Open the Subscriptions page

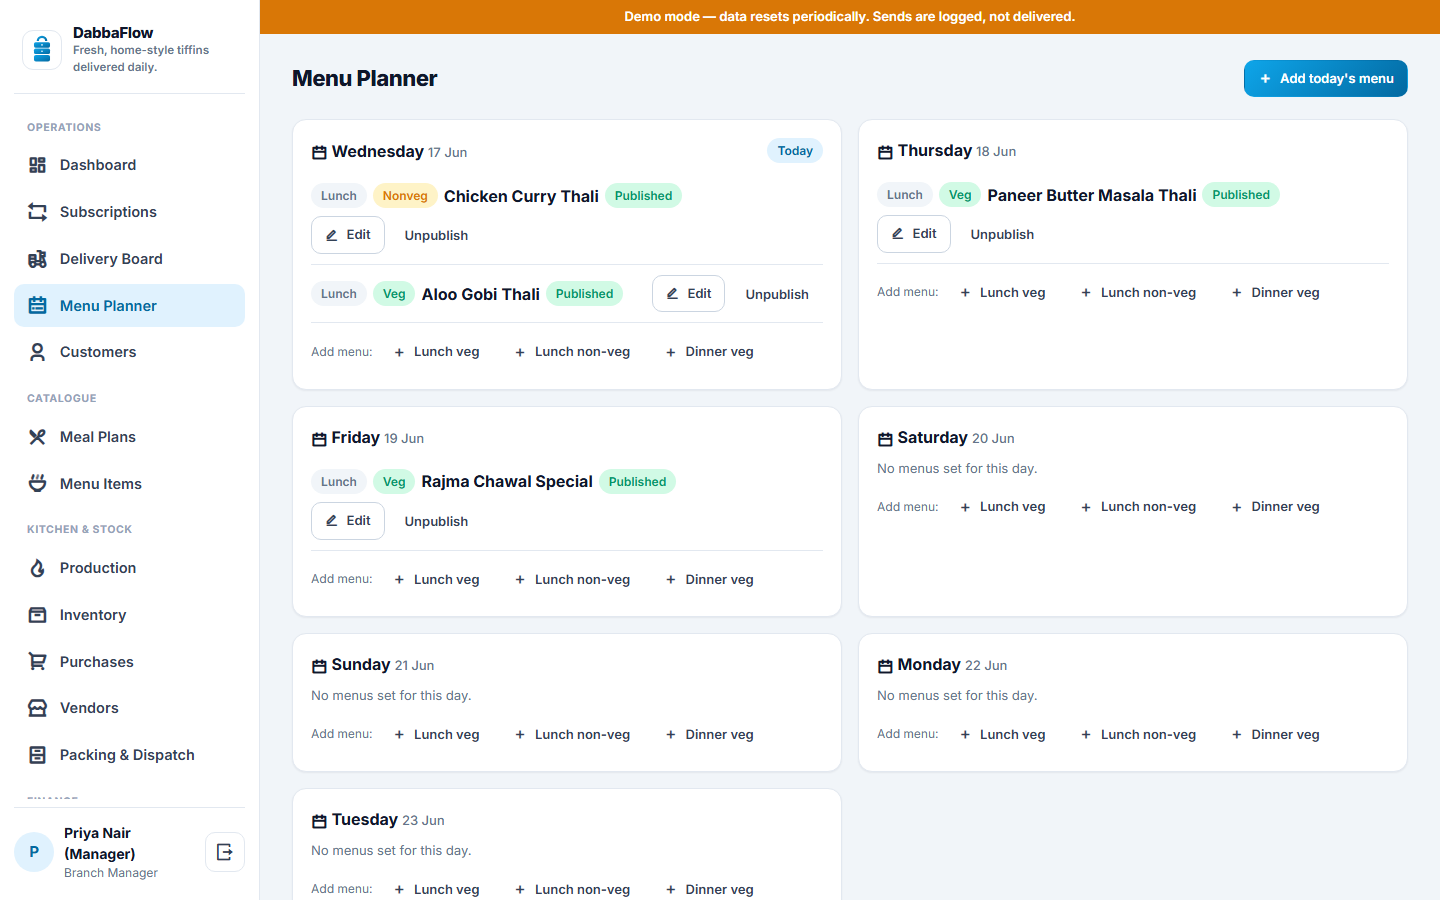[129, 212]
